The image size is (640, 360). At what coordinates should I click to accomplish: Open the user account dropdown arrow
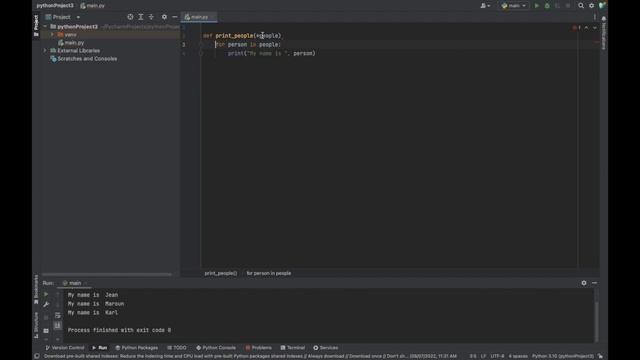click(x=489, y=6)
